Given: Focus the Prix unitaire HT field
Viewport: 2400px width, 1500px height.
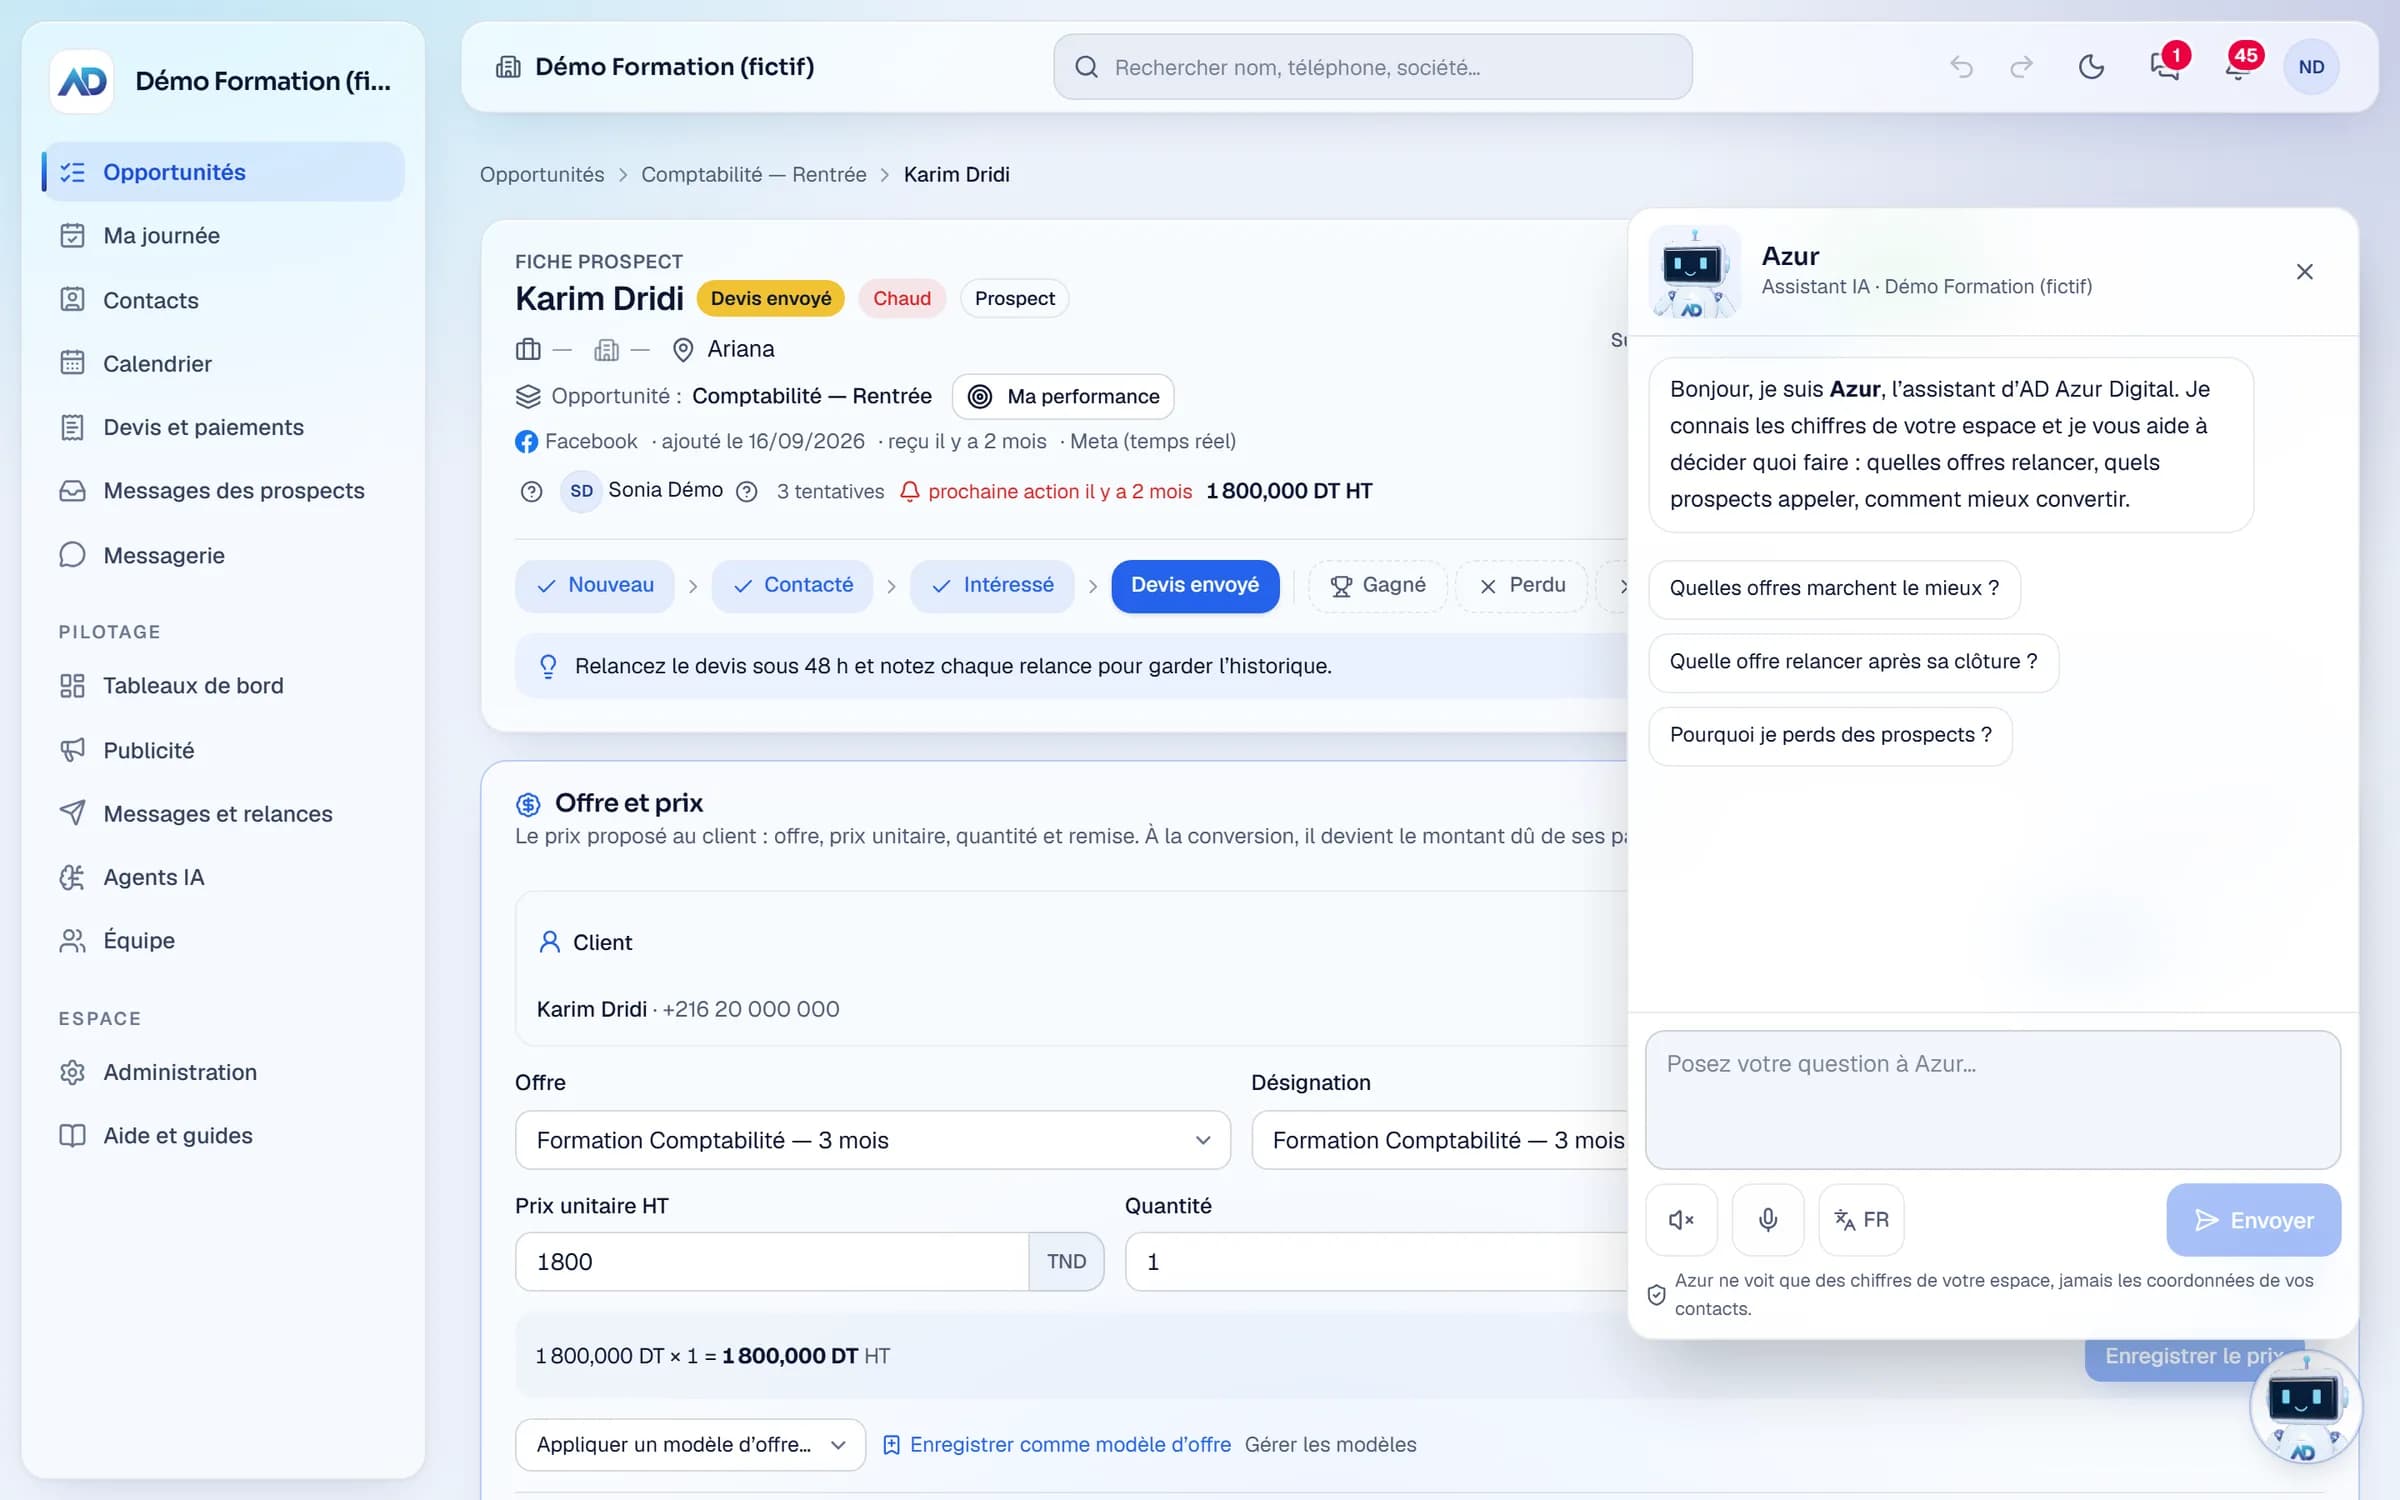Looking at the screenshot, I should click(772, 1262).
